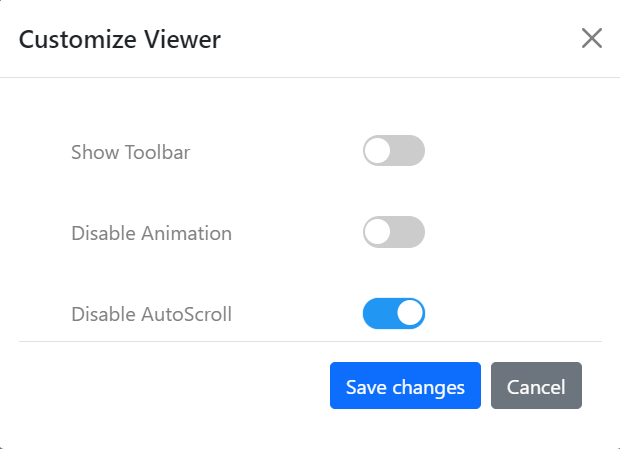Dismiss the dialog using Cancel
The height and width of the screenshot is (449, 620).
pyautogui.click(x=536, y=387)
